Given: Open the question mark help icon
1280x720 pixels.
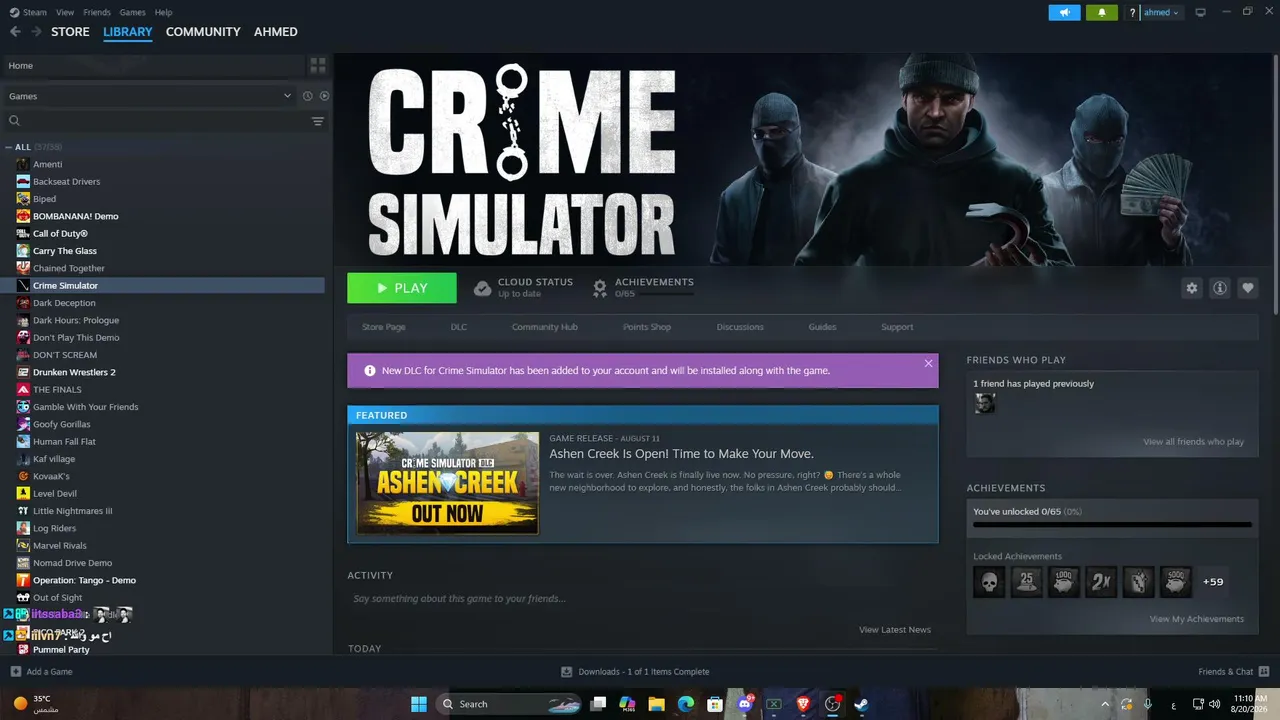Looking at the screenshot, I should click(x=1132, y=13).
